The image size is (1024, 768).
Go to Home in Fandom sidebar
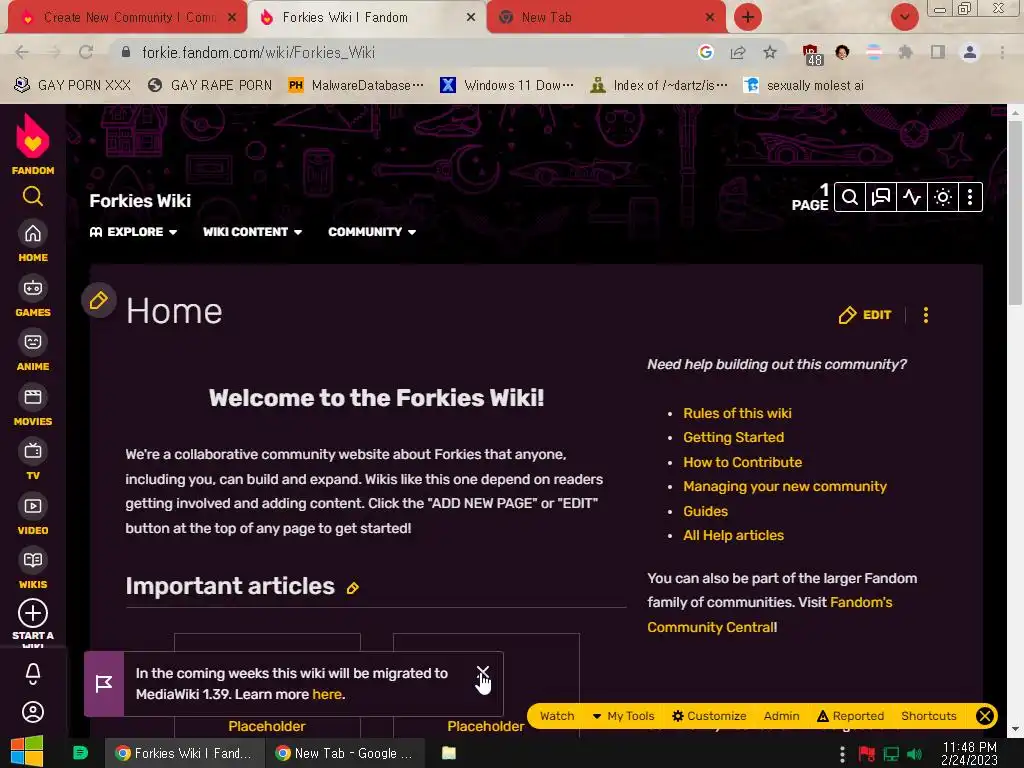33,242
